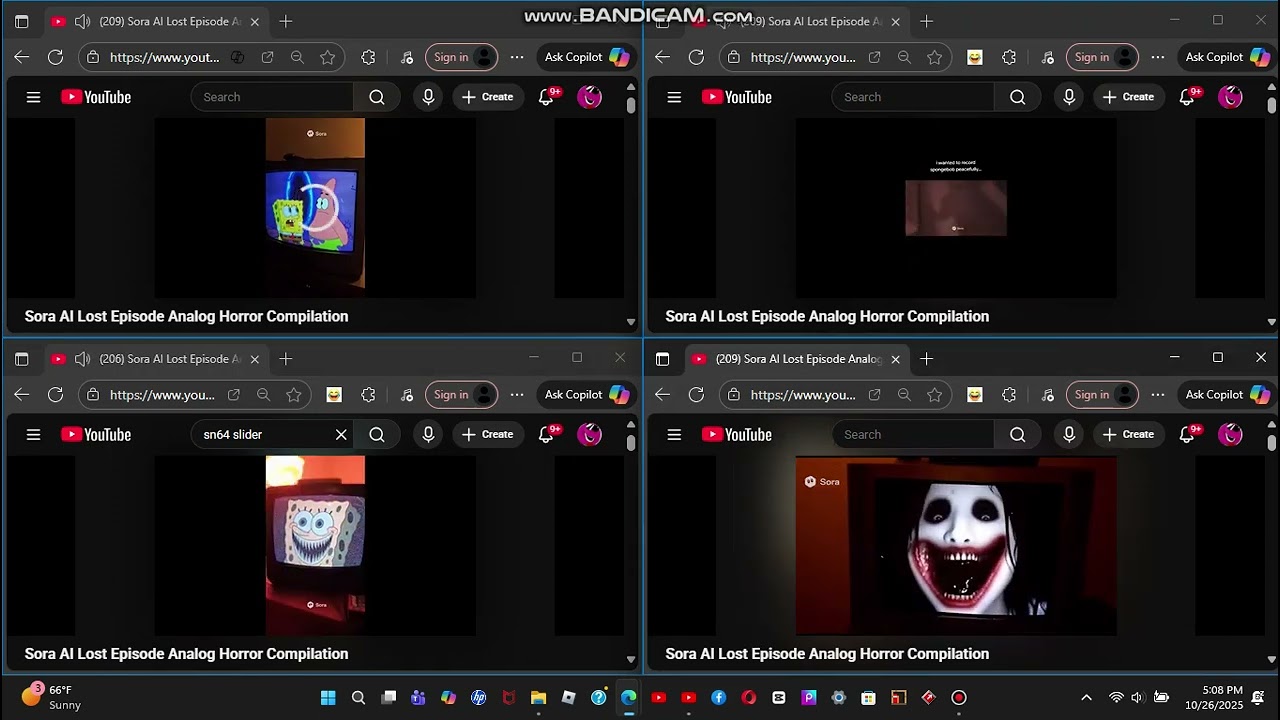The image size is (1280, 720).
Task: Click the SpongeBob video player in top-left window
Action: point(315,208)
